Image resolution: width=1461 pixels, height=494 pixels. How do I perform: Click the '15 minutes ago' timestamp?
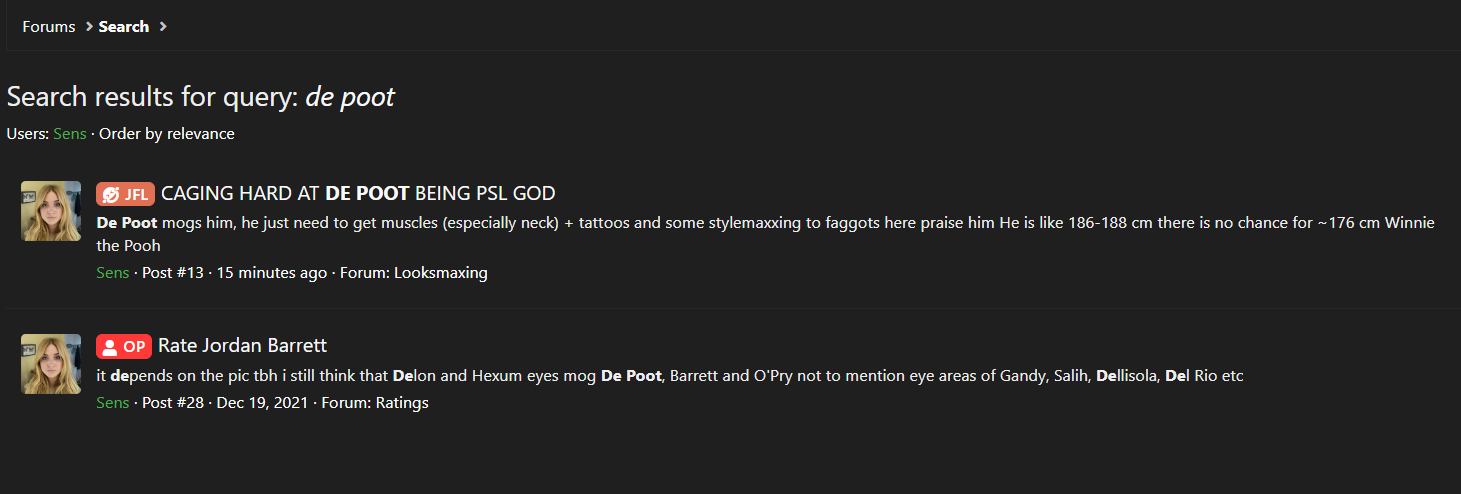point(272,273)
